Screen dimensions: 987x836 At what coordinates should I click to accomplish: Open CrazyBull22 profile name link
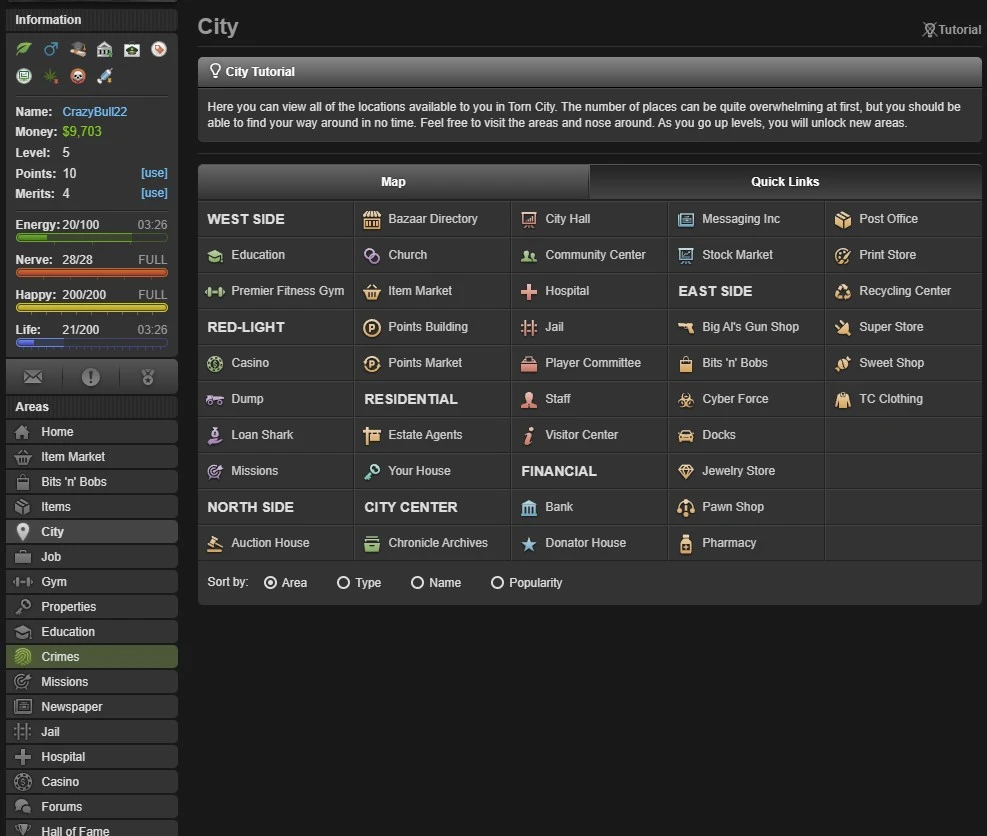[95, 112]
